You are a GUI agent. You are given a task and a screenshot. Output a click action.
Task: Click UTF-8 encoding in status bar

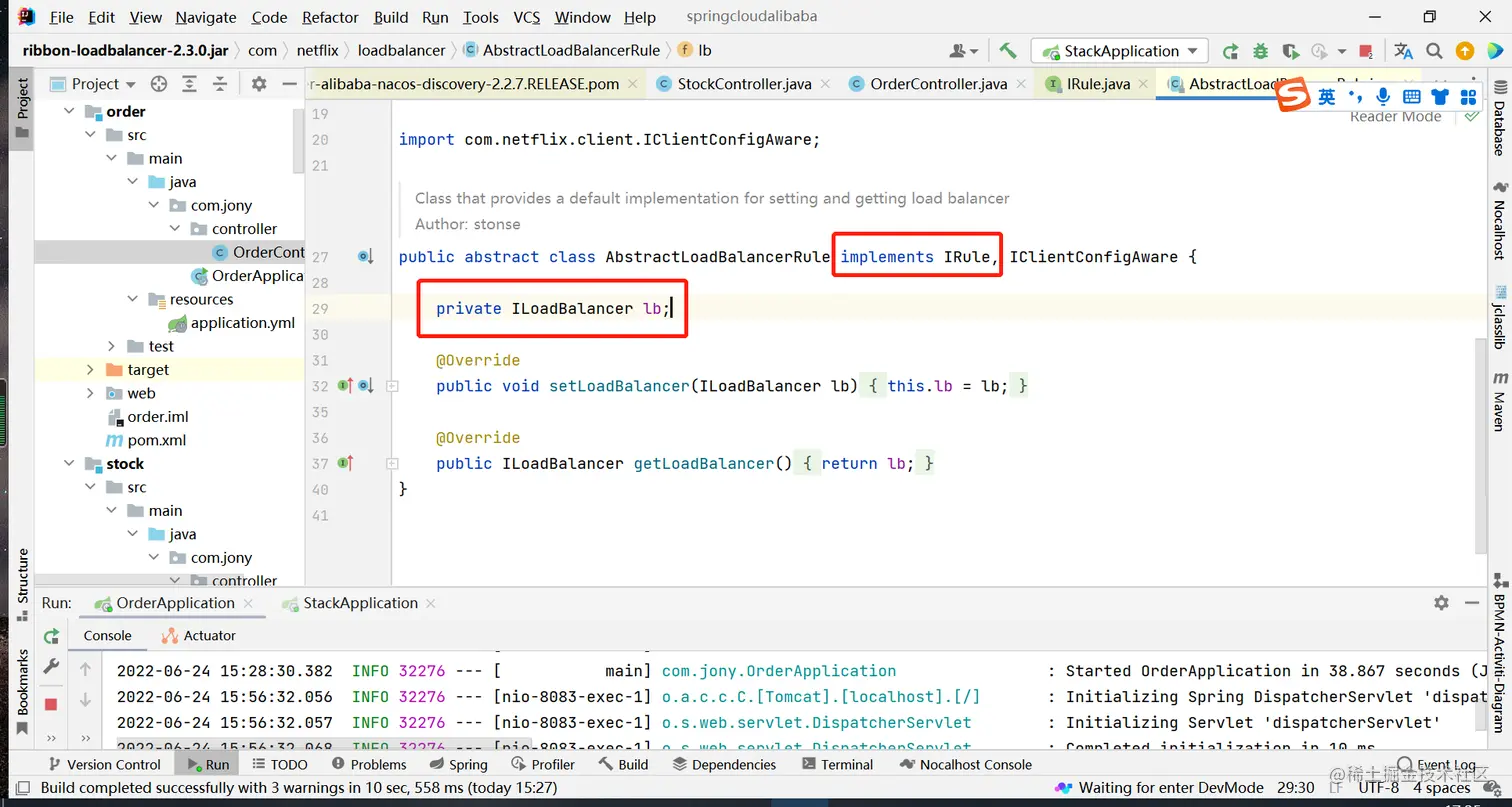[1379, 788]
